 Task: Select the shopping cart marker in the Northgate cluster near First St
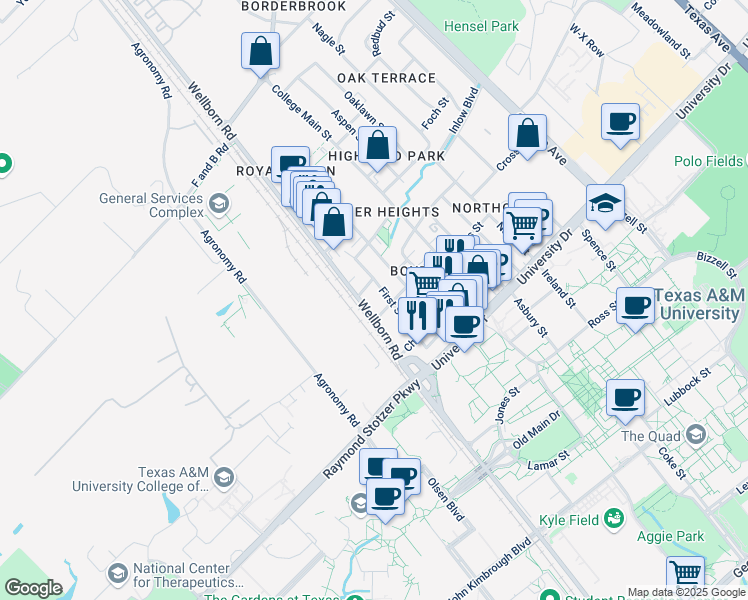coord(422,281)
